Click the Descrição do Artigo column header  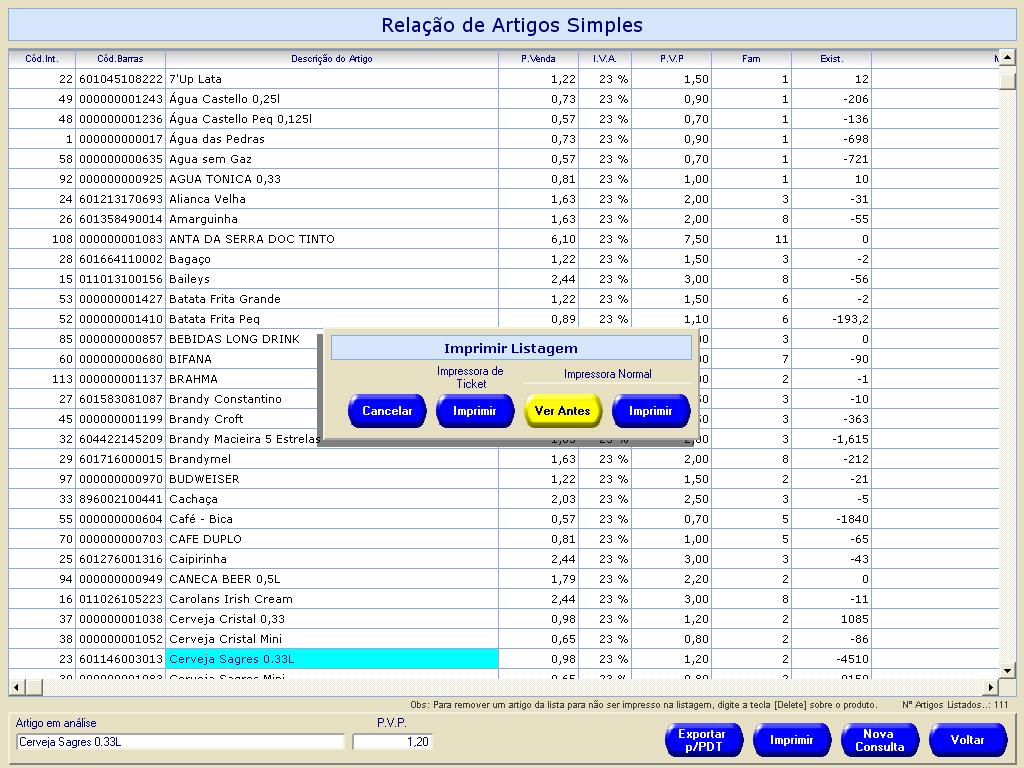[x=331, y=59]
